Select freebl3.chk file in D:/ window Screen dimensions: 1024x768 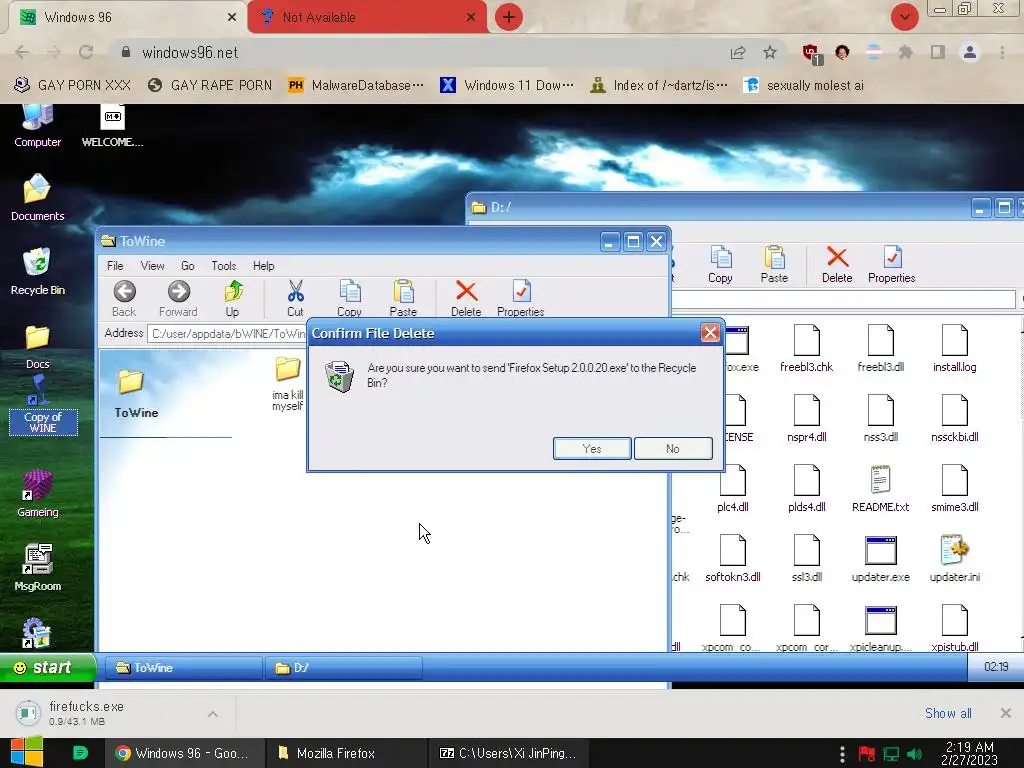(x=807, y=348)
